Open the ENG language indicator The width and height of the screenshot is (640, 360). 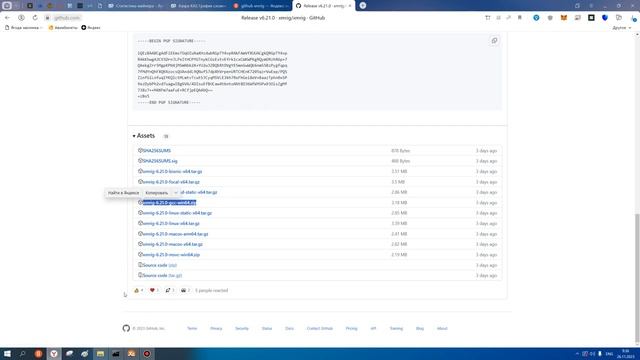point(609,353)
